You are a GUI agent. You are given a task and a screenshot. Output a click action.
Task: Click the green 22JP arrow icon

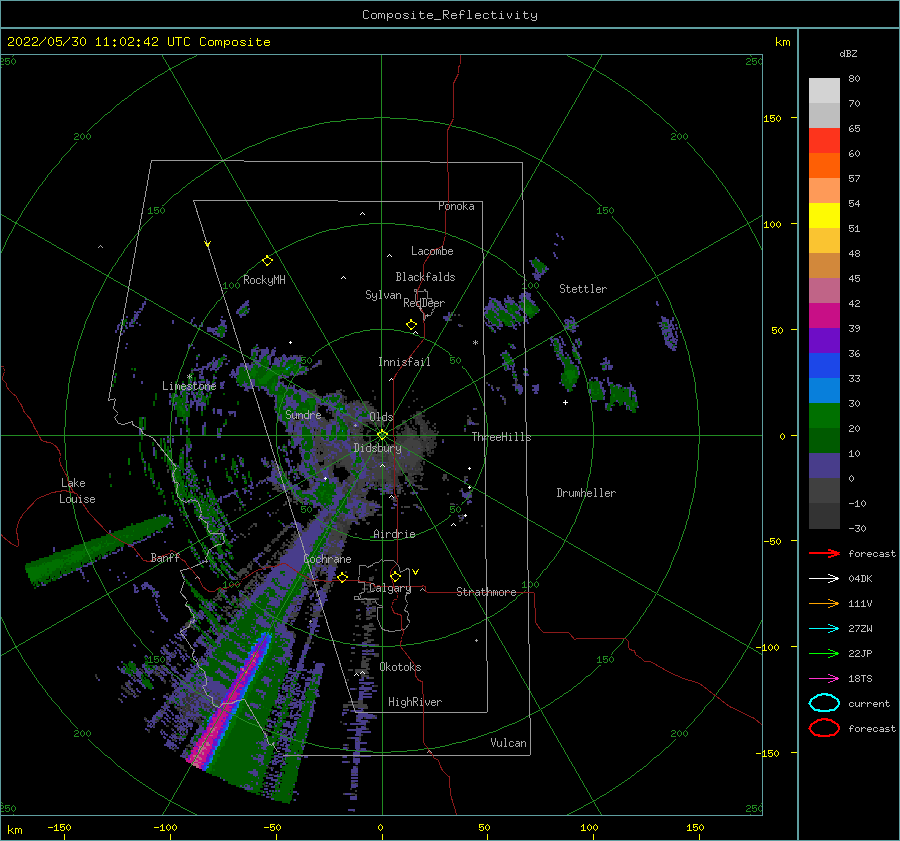(824, 653)
